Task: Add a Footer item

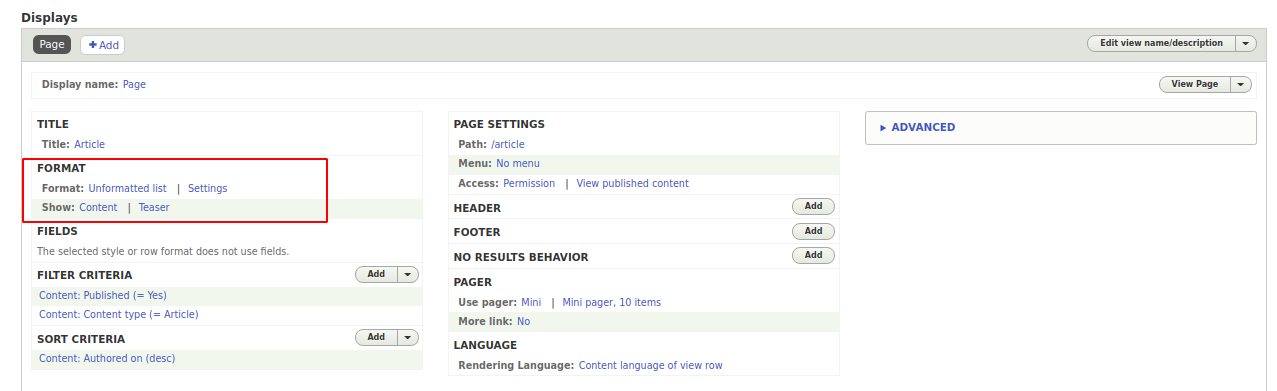Action: click(x=813, y=231)
